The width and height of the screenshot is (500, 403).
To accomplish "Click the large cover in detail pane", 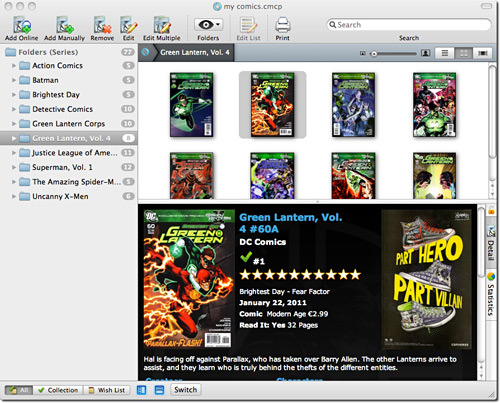I will 189,279.
